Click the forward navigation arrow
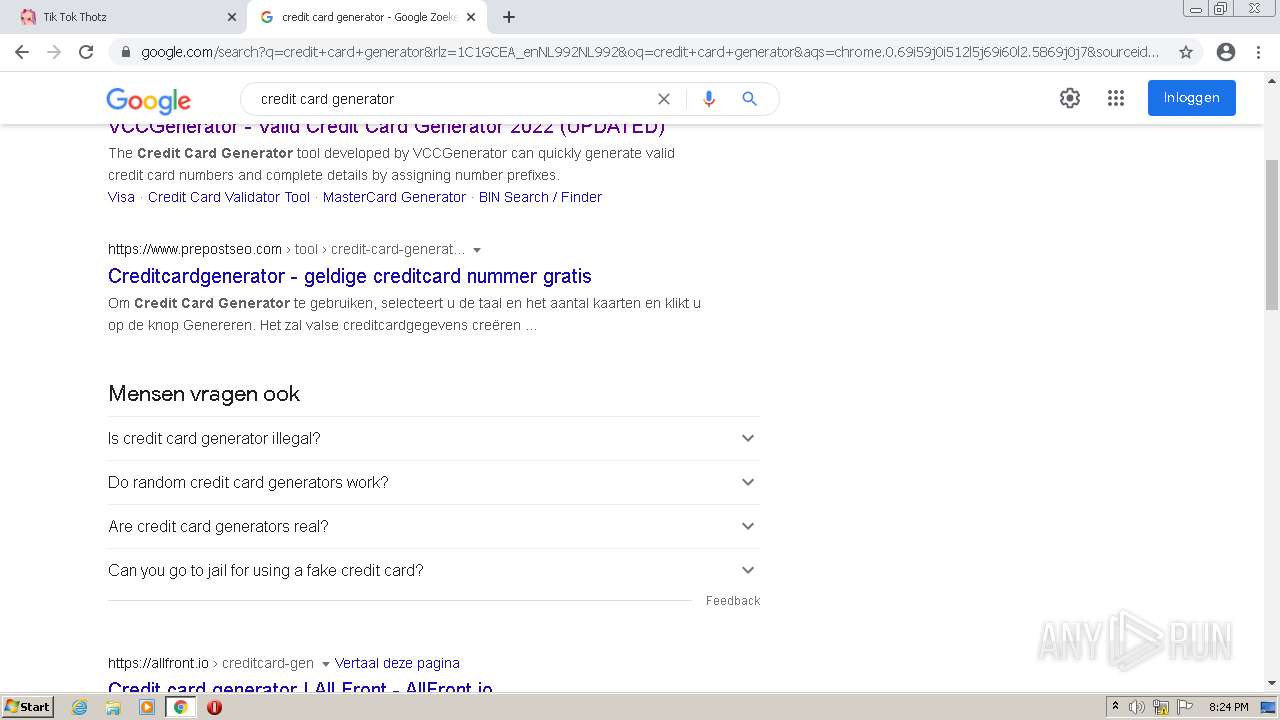Image resolution: width=1280 pixels, height=720 pixels. [54, 52]
